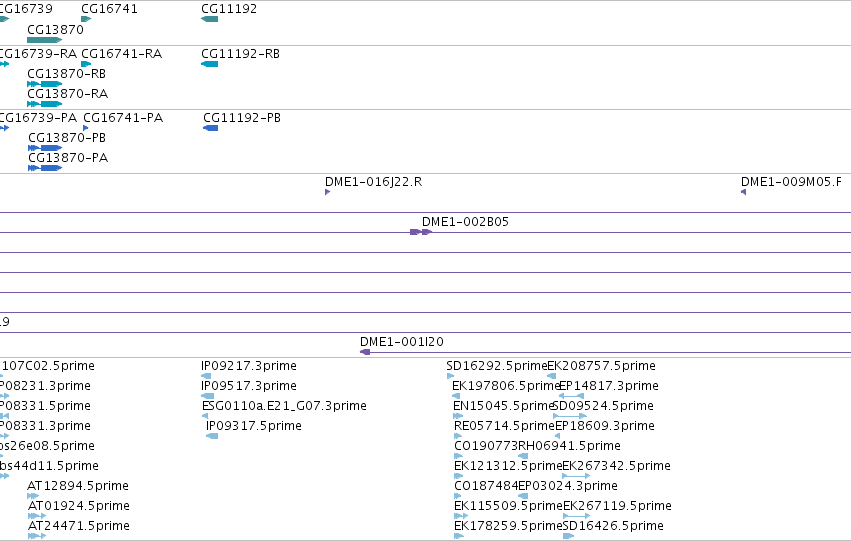Select the SD16292.5prime EST label
The width and height of the screenshot is (851, 541).
click(x=497, y=366)
